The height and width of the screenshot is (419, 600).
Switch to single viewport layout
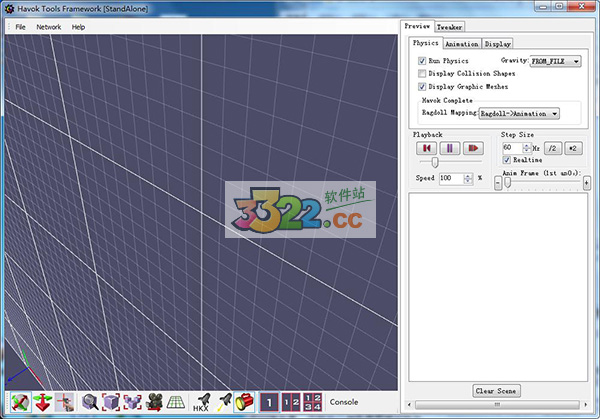click(x=269, y=402)
